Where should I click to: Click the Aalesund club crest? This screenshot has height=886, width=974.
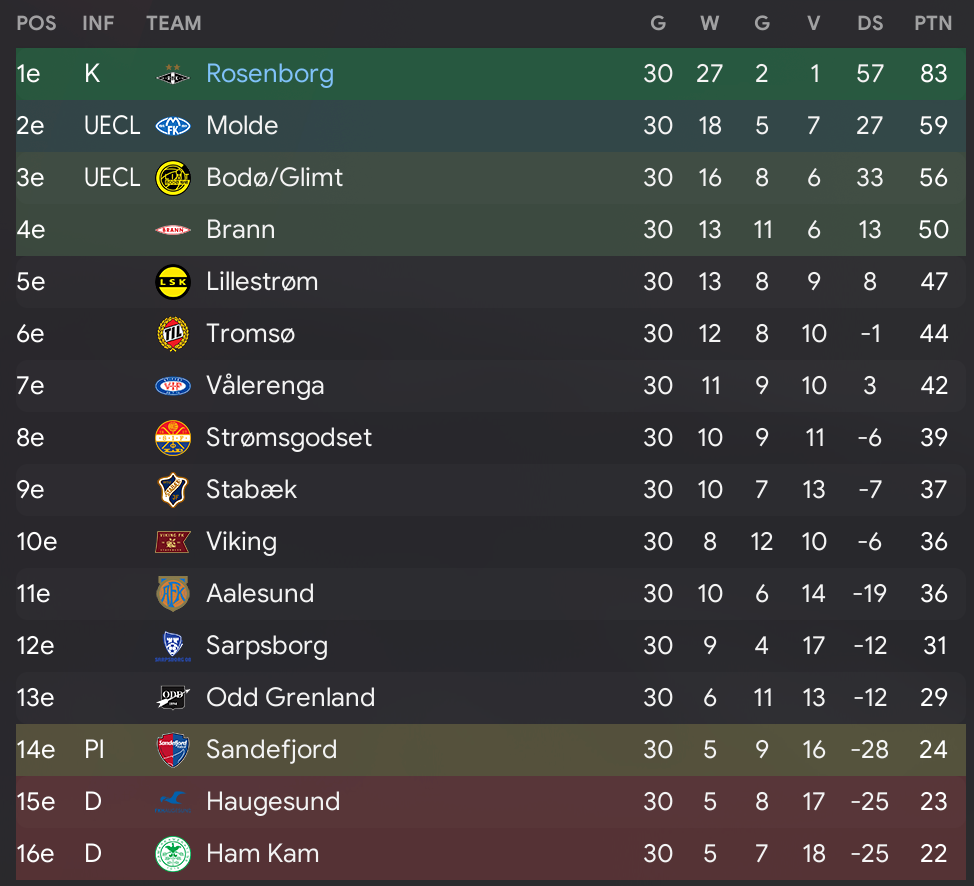point(173,594)
